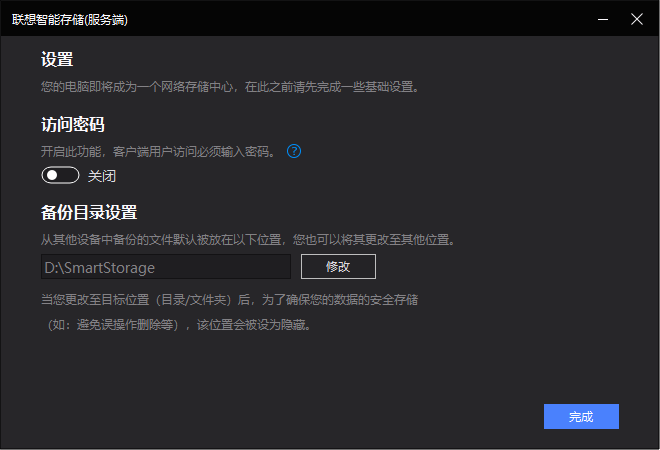Toggle the access password switch on
This screenshot has height=450, width=660.
tap(60, 175)
